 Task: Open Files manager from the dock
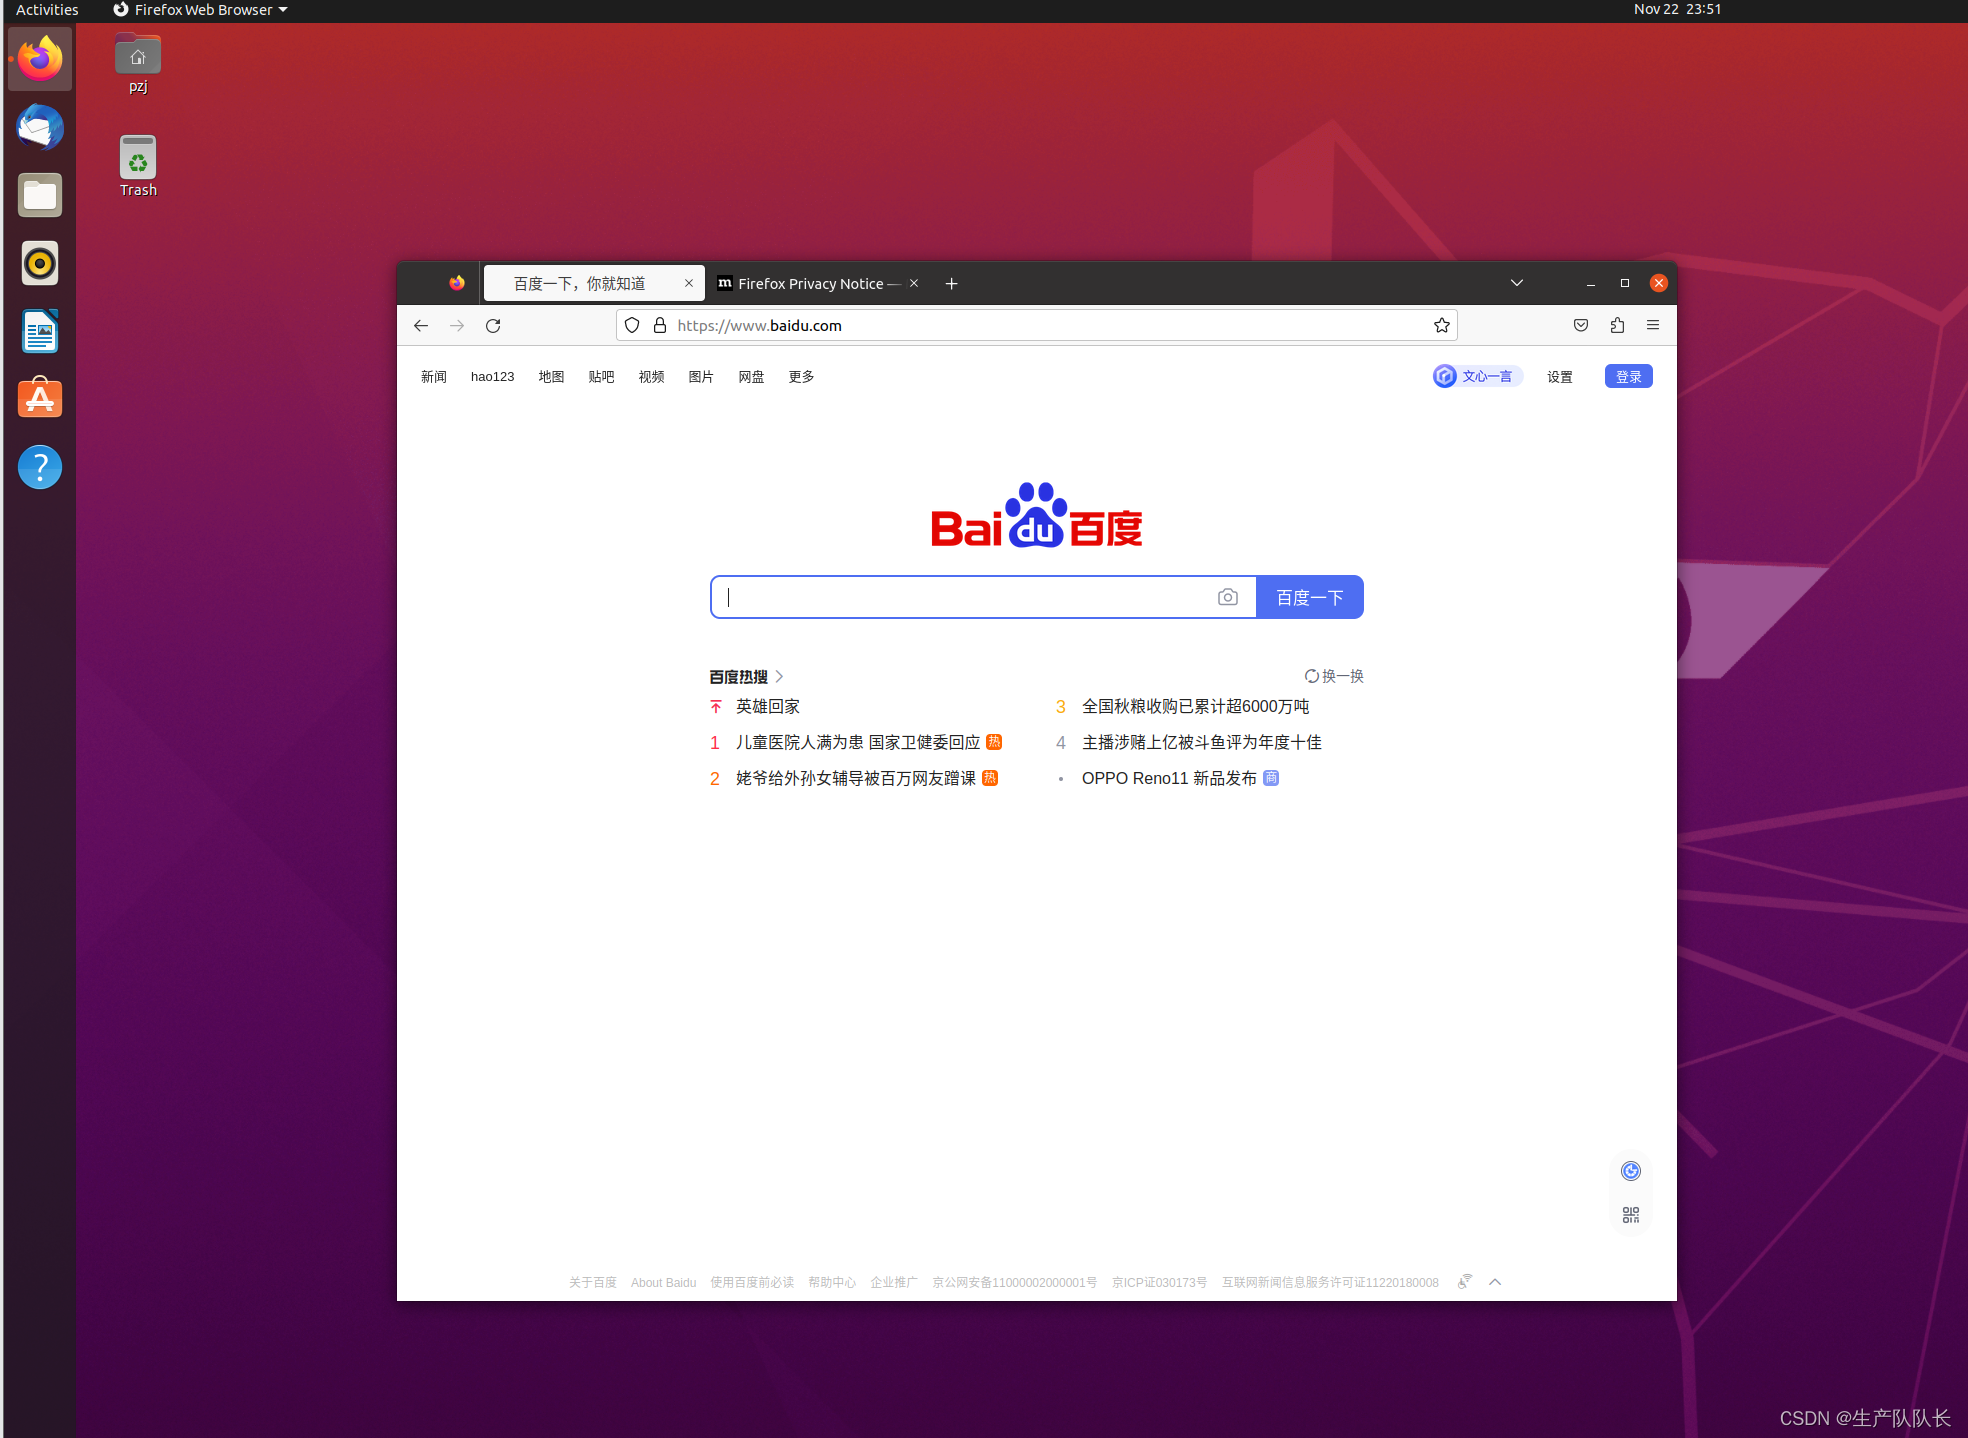40,196
